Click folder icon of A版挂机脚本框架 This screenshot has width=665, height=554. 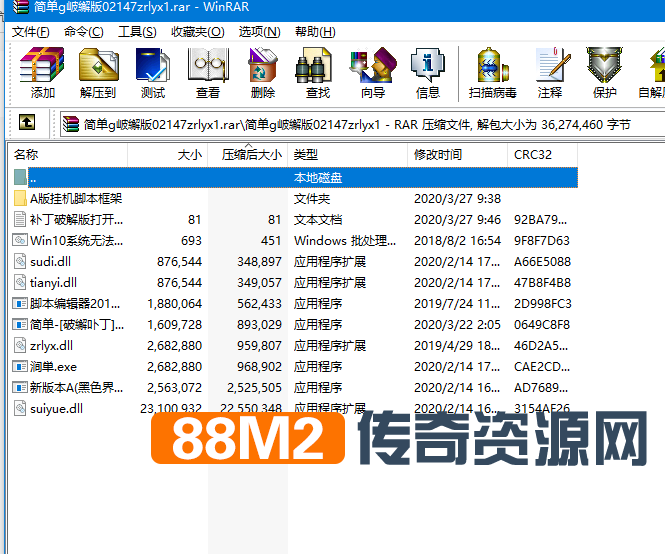(x=20, y=198)
